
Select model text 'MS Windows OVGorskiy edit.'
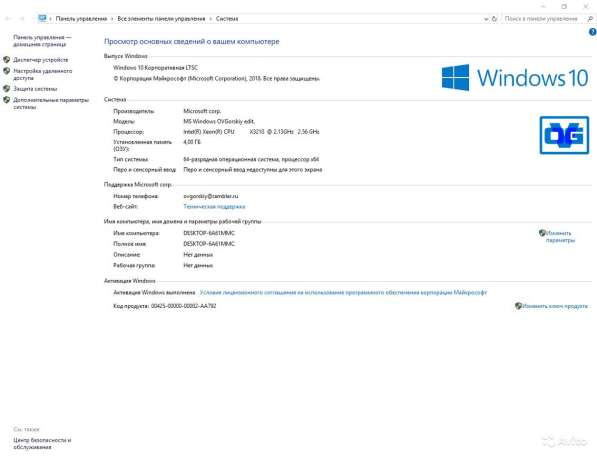pyautogui.click(x=219, y=121)
